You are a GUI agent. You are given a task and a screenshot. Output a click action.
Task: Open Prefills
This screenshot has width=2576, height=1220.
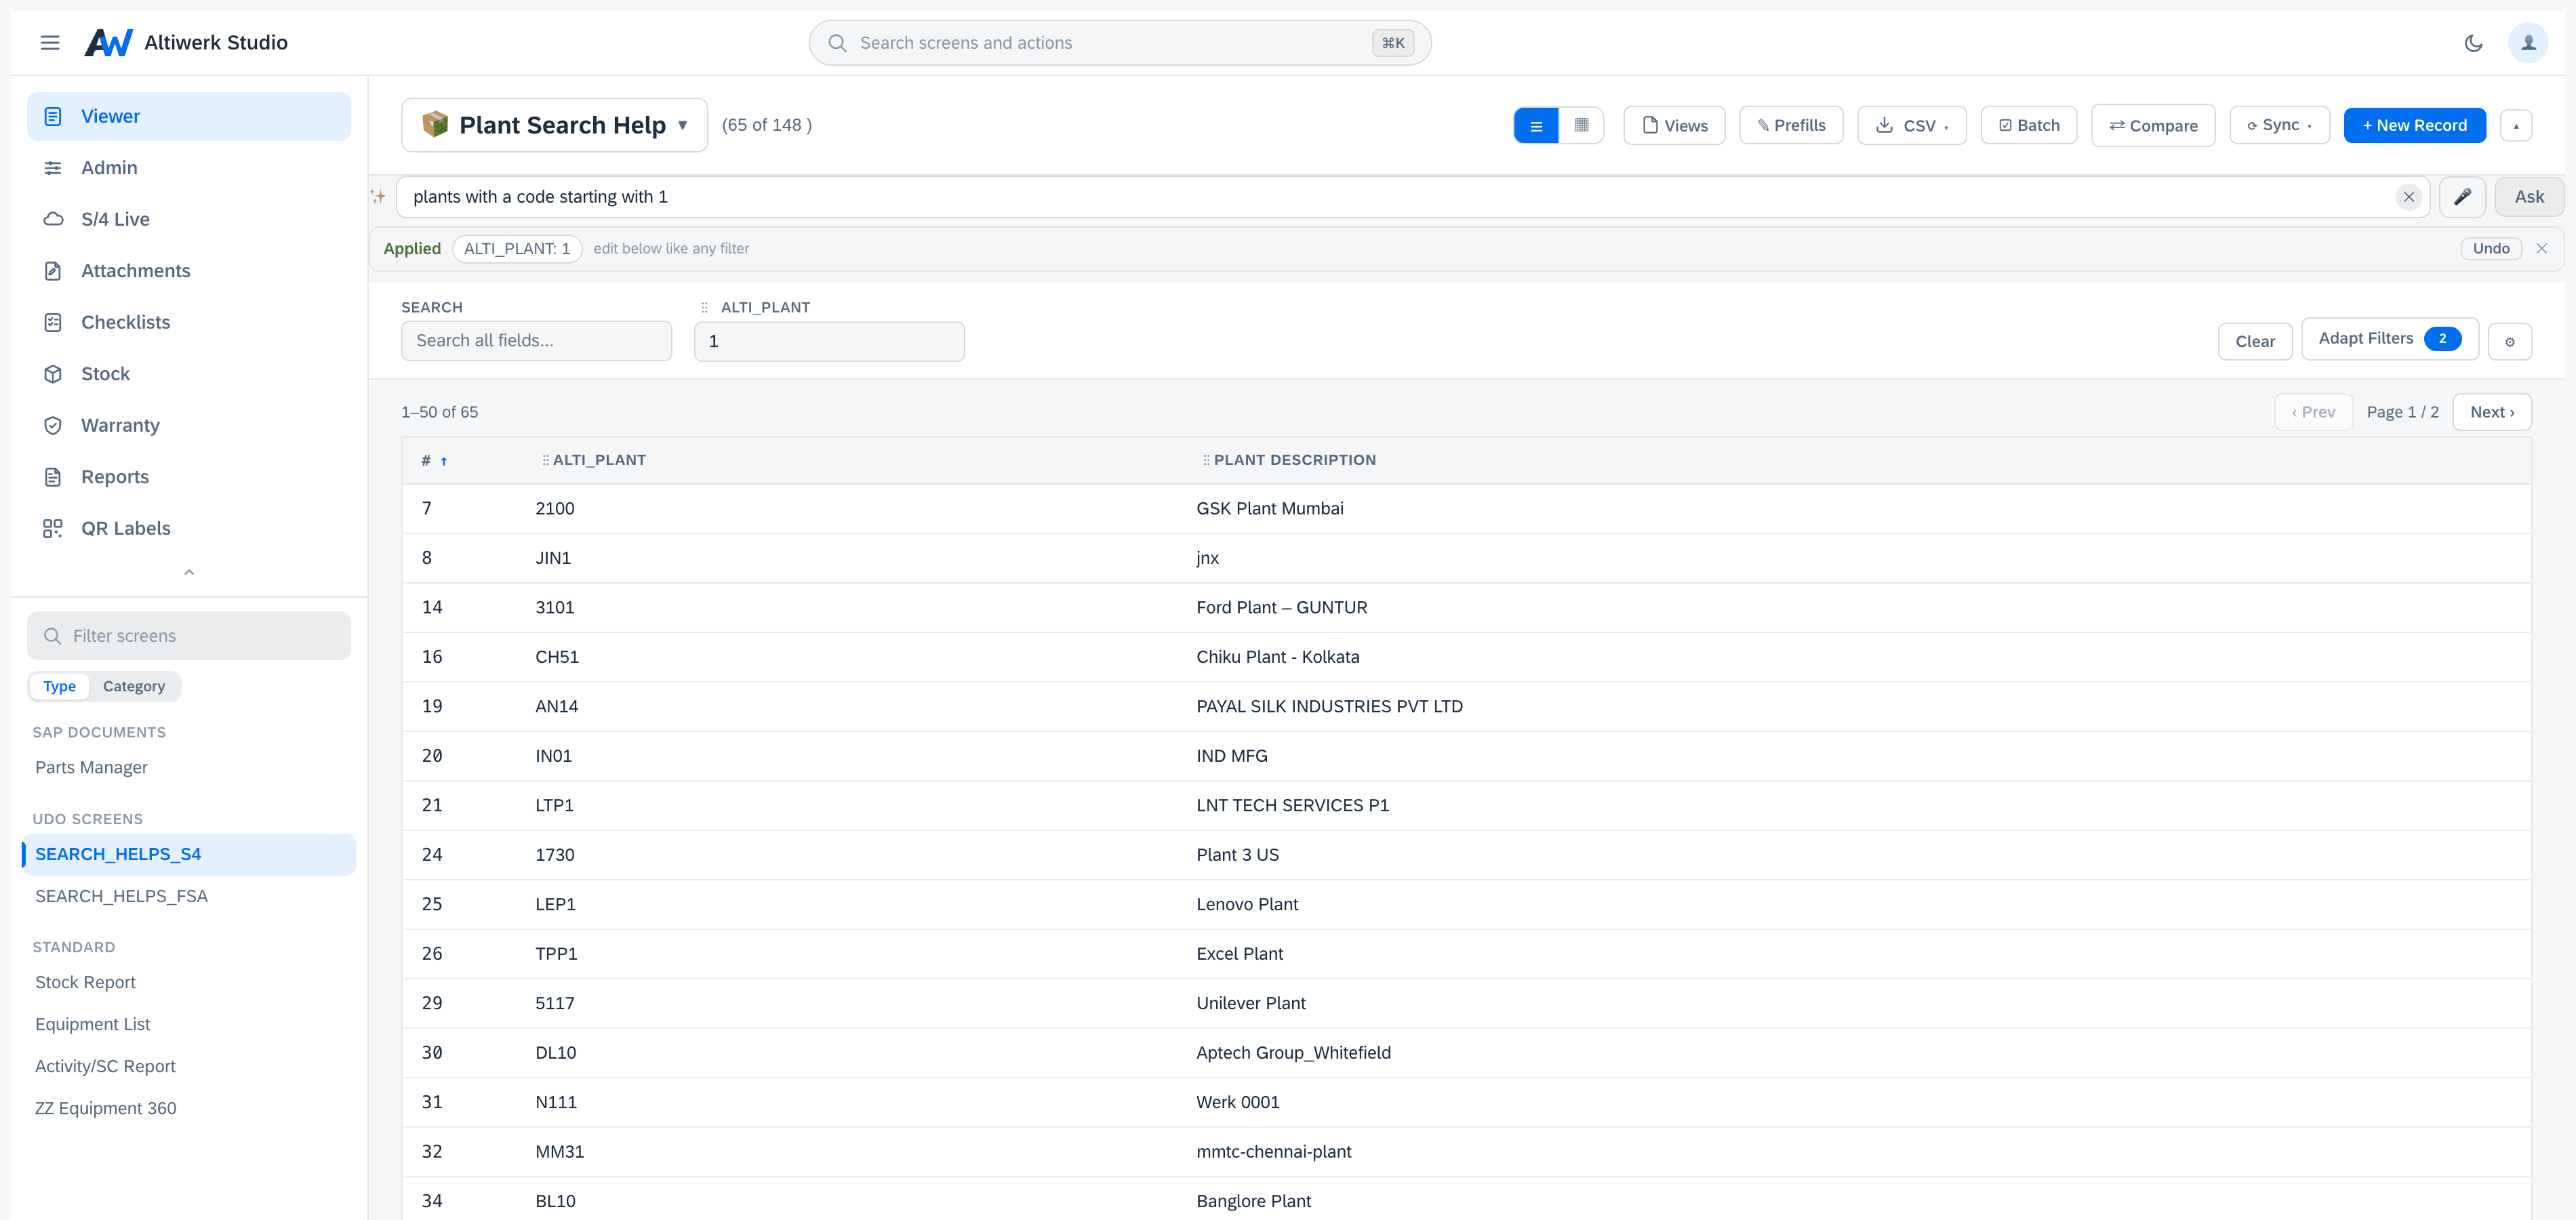pos(1791,126)
